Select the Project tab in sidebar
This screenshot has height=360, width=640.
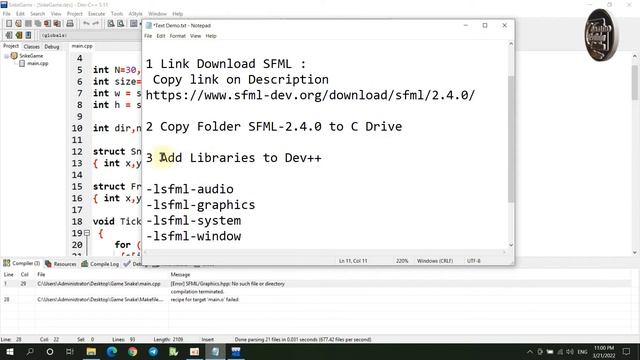tap(11, 46)
